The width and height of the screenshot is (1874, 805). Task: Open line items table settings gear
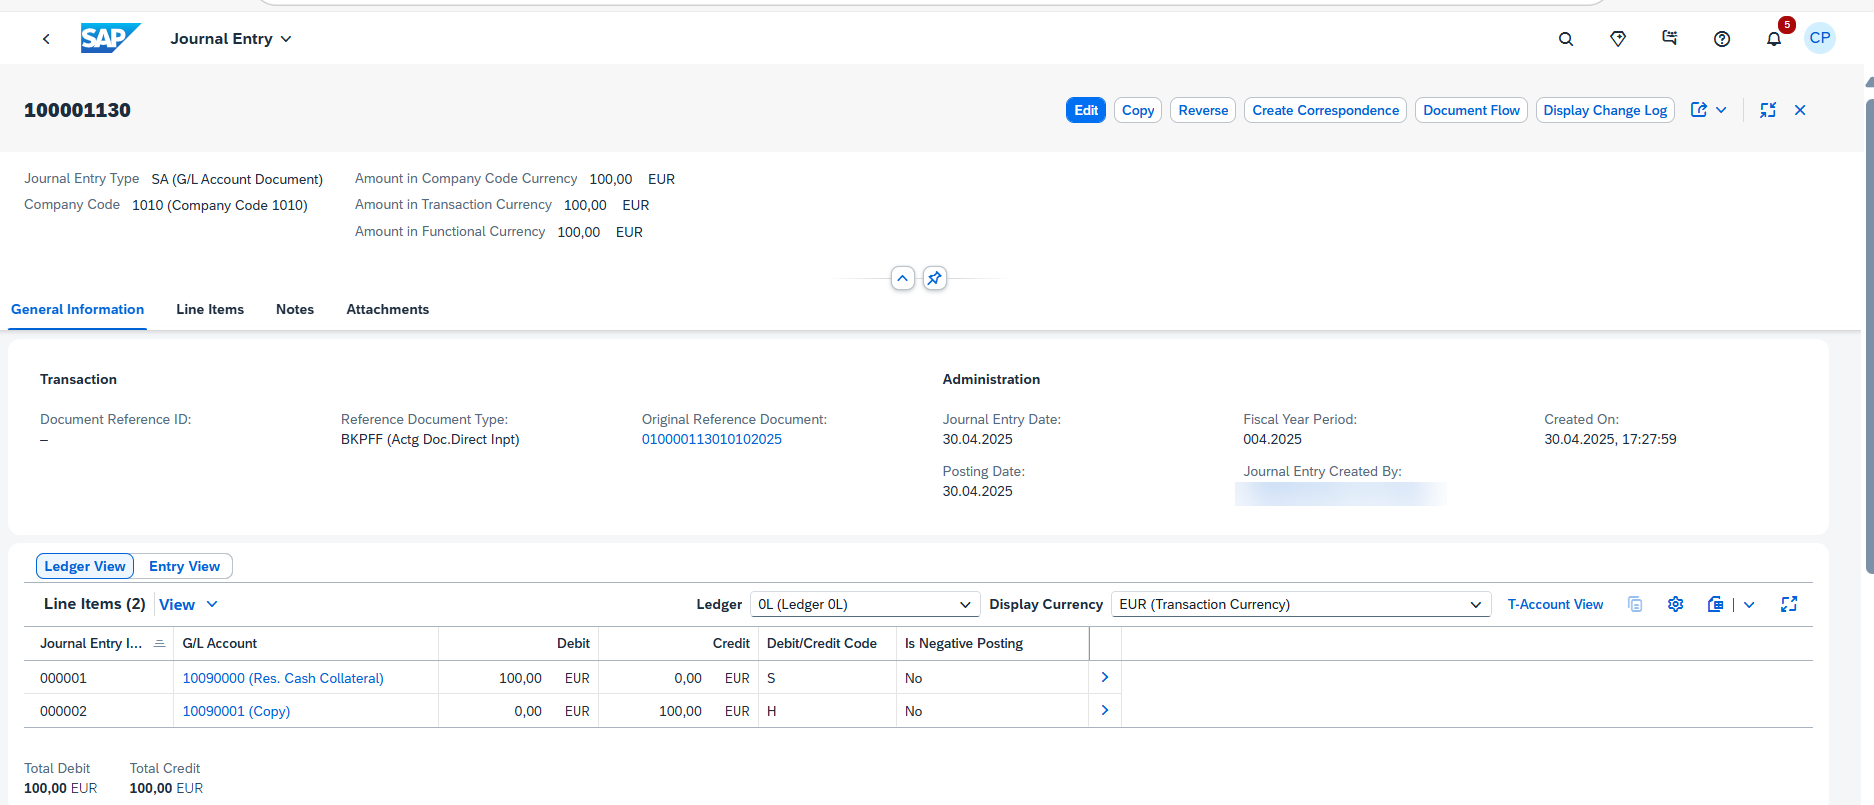[1676, 604]
